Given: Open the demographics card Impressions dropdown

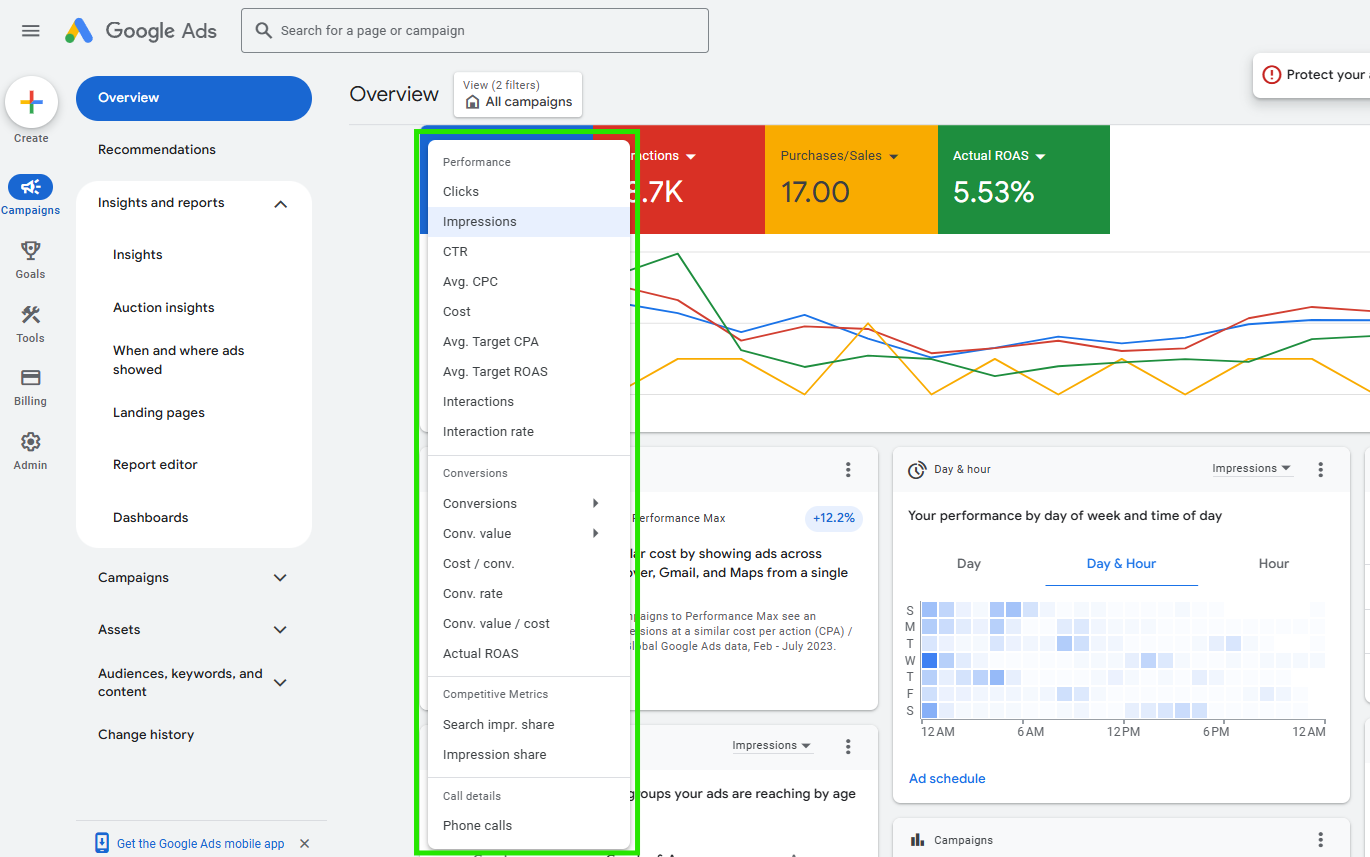Looking at the screenshot, I should (x=771, y=746).
